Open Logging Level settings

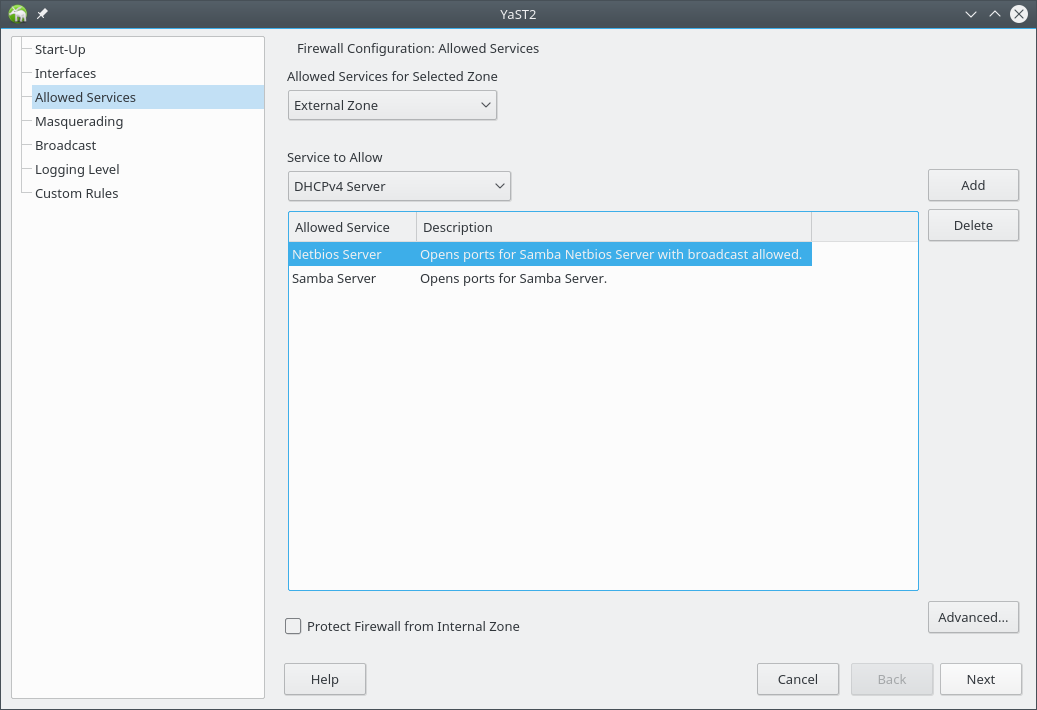(77, 169)
